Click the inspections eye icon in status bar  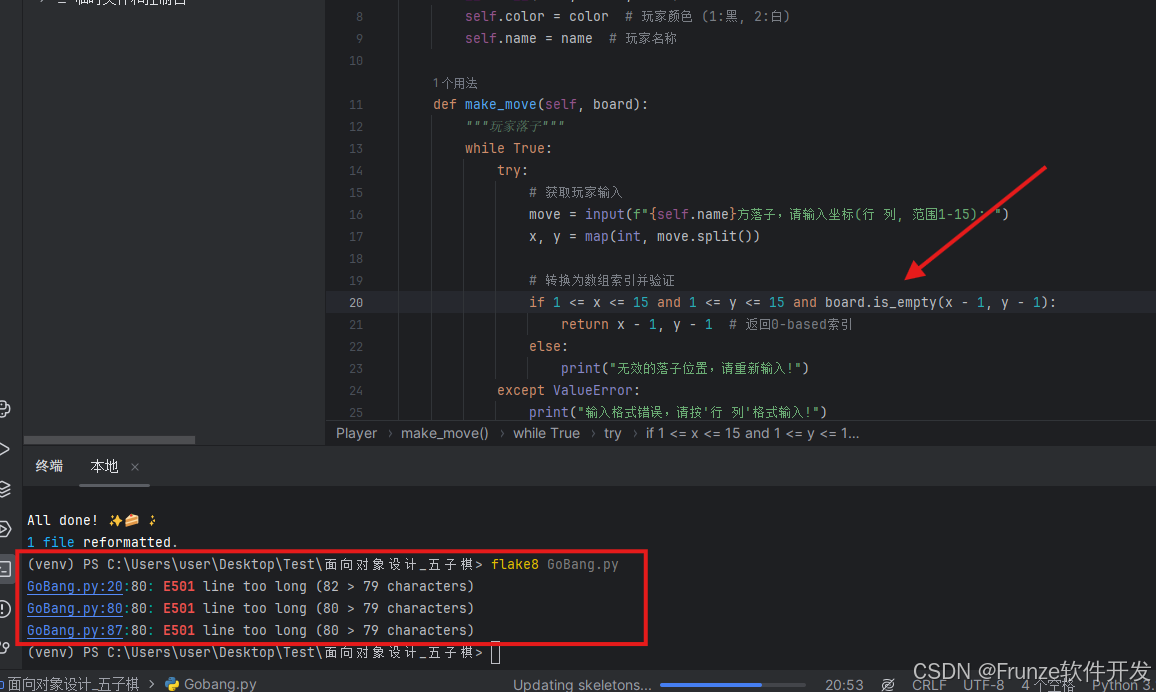pyautogui.click(x=888, y=685)
